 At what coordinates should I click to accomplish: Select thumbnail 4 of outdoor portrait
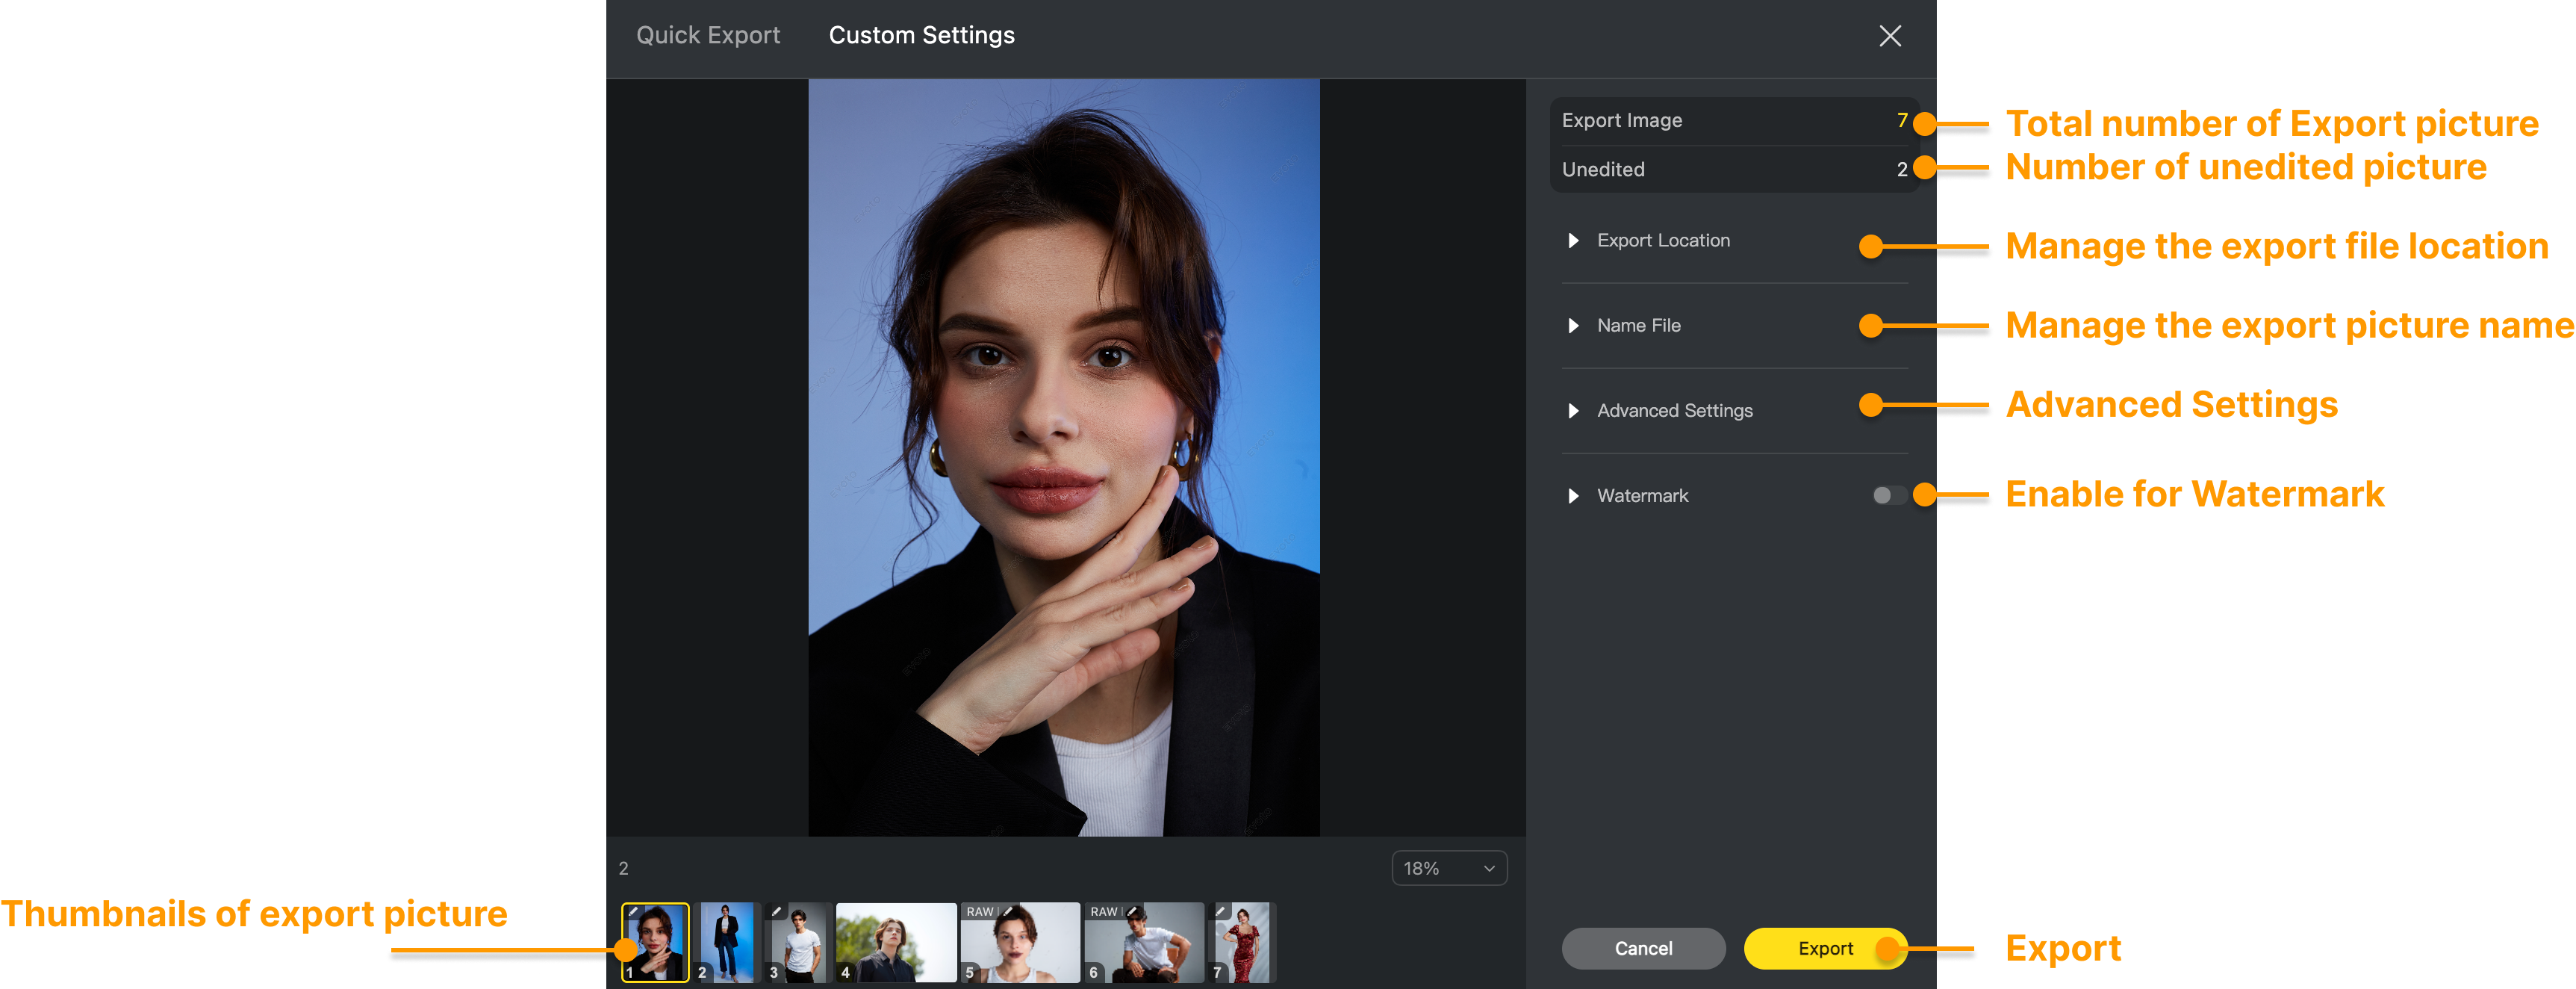(895, 942)
